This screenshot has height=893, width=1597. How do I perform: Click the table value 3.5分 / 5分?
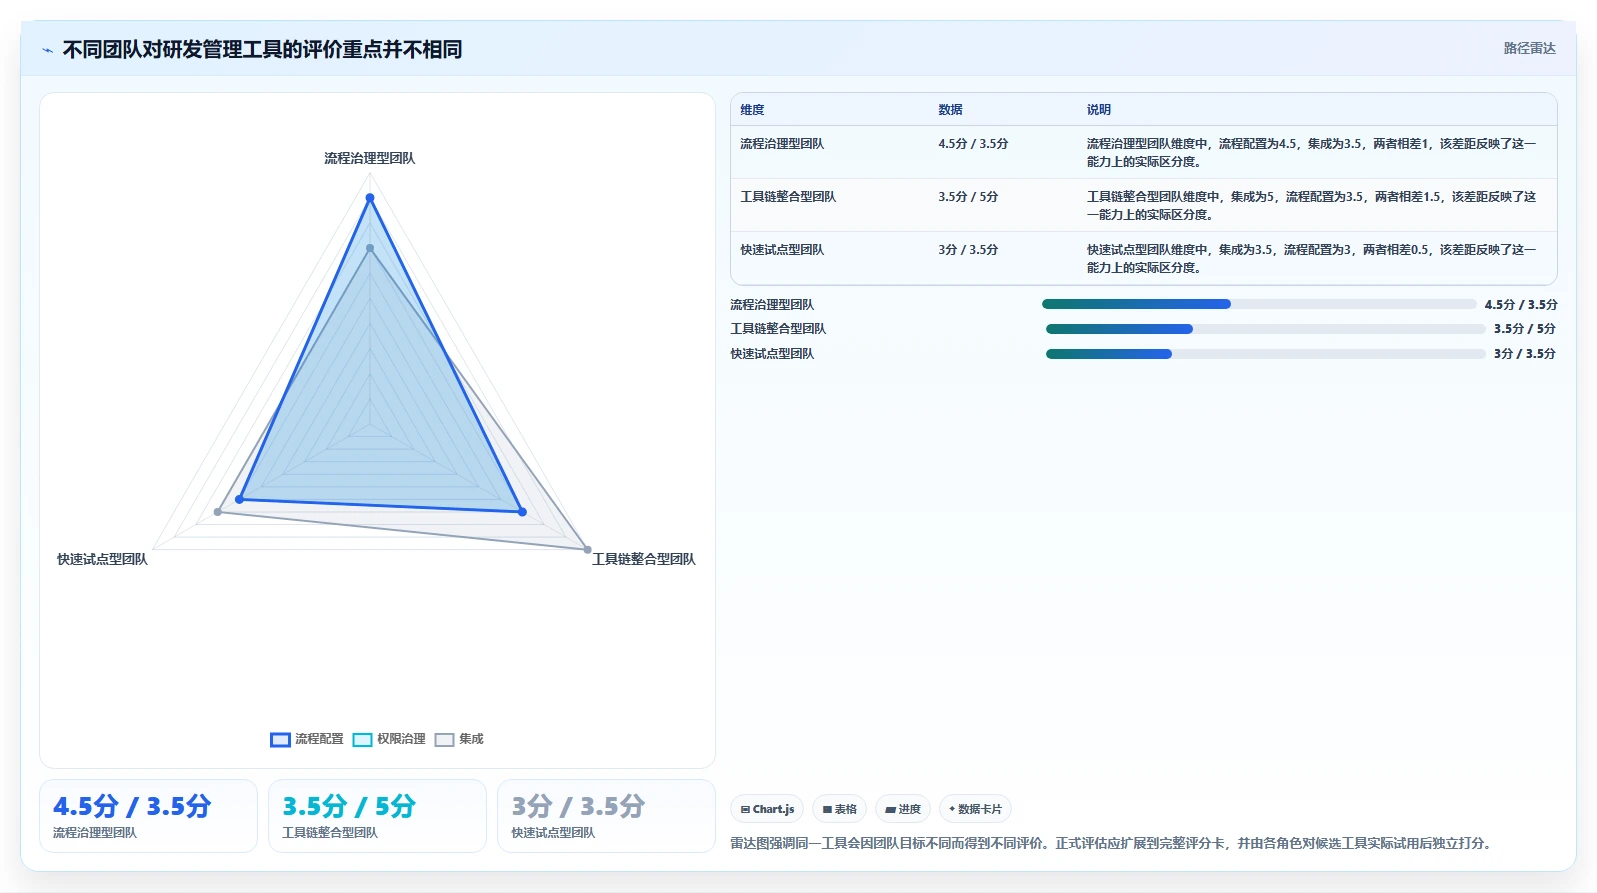(968, 197)
